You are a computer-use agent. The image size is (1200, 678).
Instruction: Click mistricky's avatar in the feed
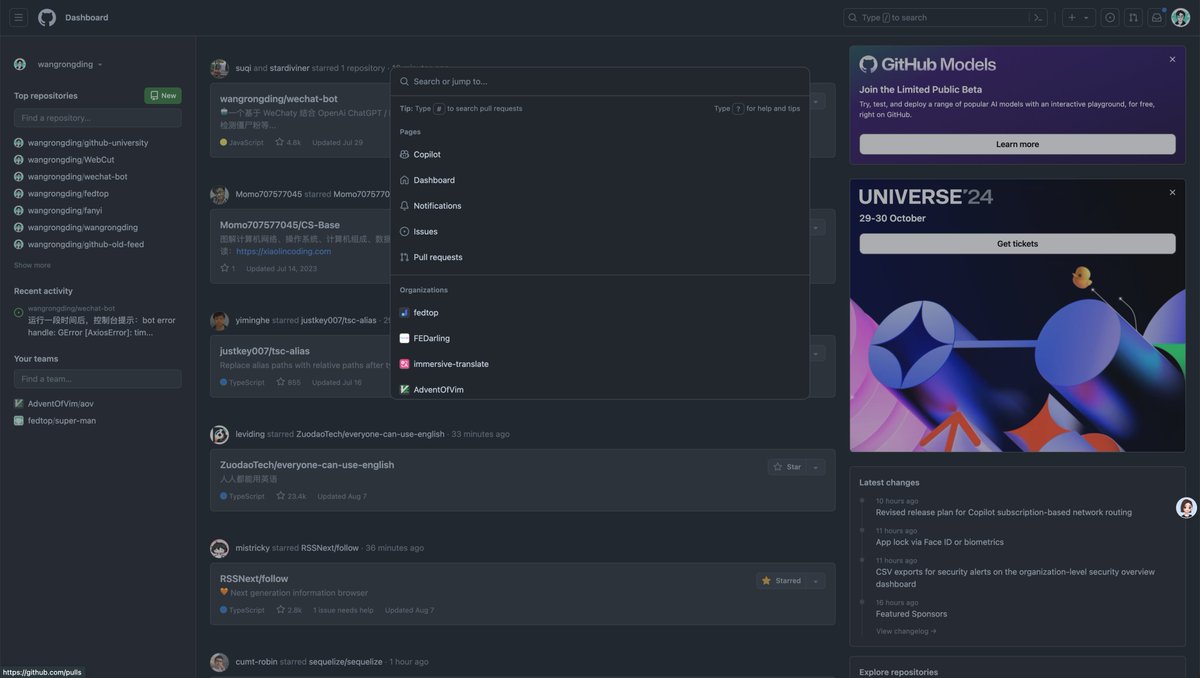coord(219,548)
